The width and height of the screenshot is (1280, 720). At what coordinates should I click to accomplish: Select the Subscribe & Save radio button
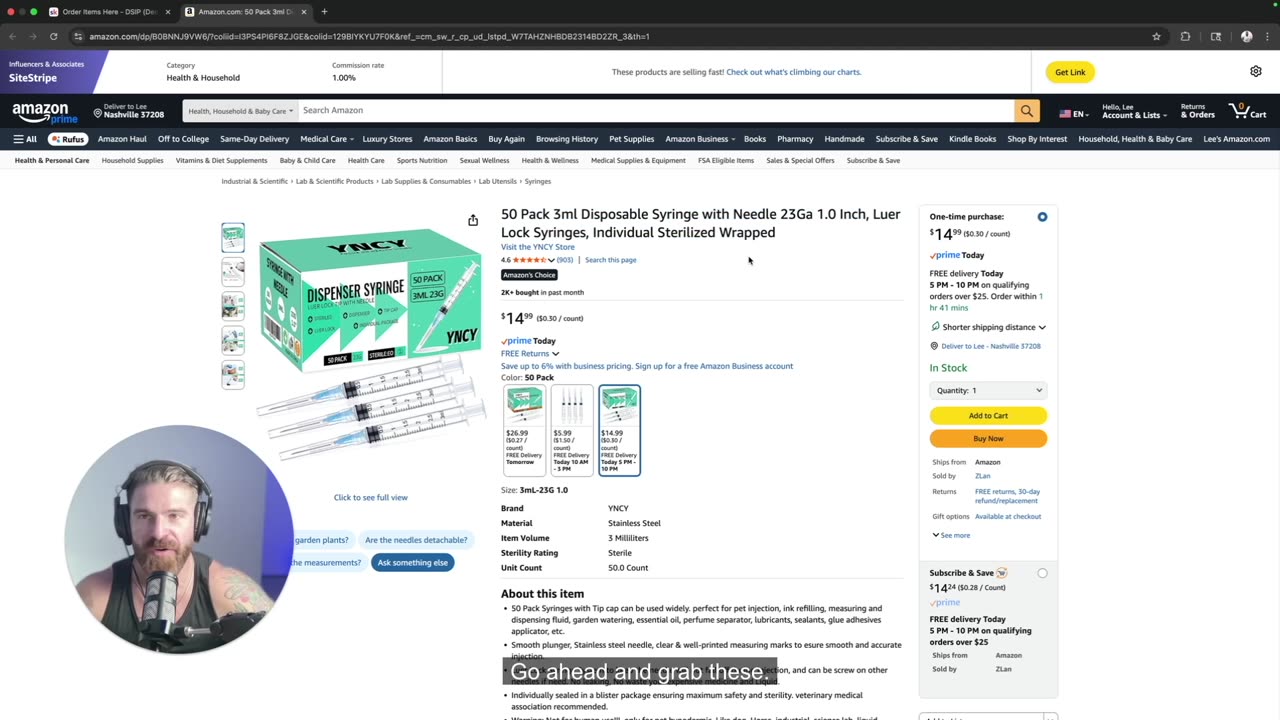[x=1042, y=573]
